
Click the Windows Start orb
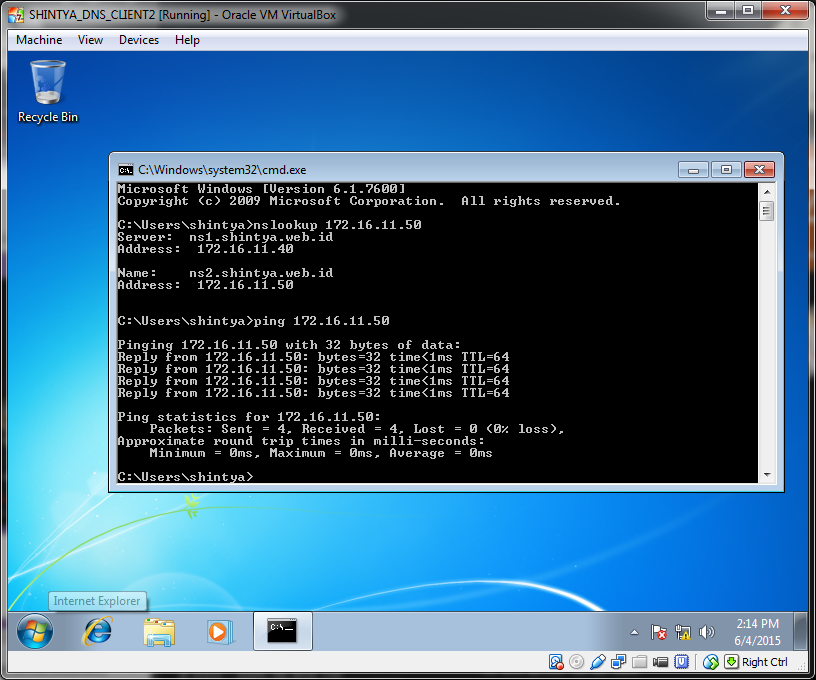(35, 631)
